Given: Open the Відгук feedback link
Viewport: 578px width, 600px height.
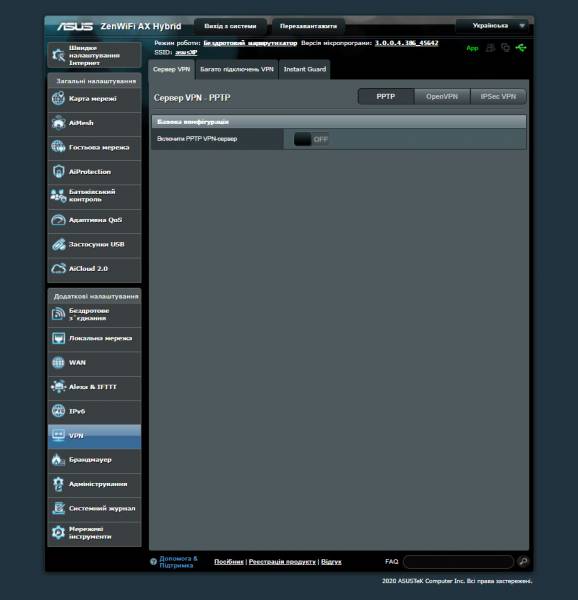Looking at the screenshot, I should pyautogui.click(x=331, y=562).
